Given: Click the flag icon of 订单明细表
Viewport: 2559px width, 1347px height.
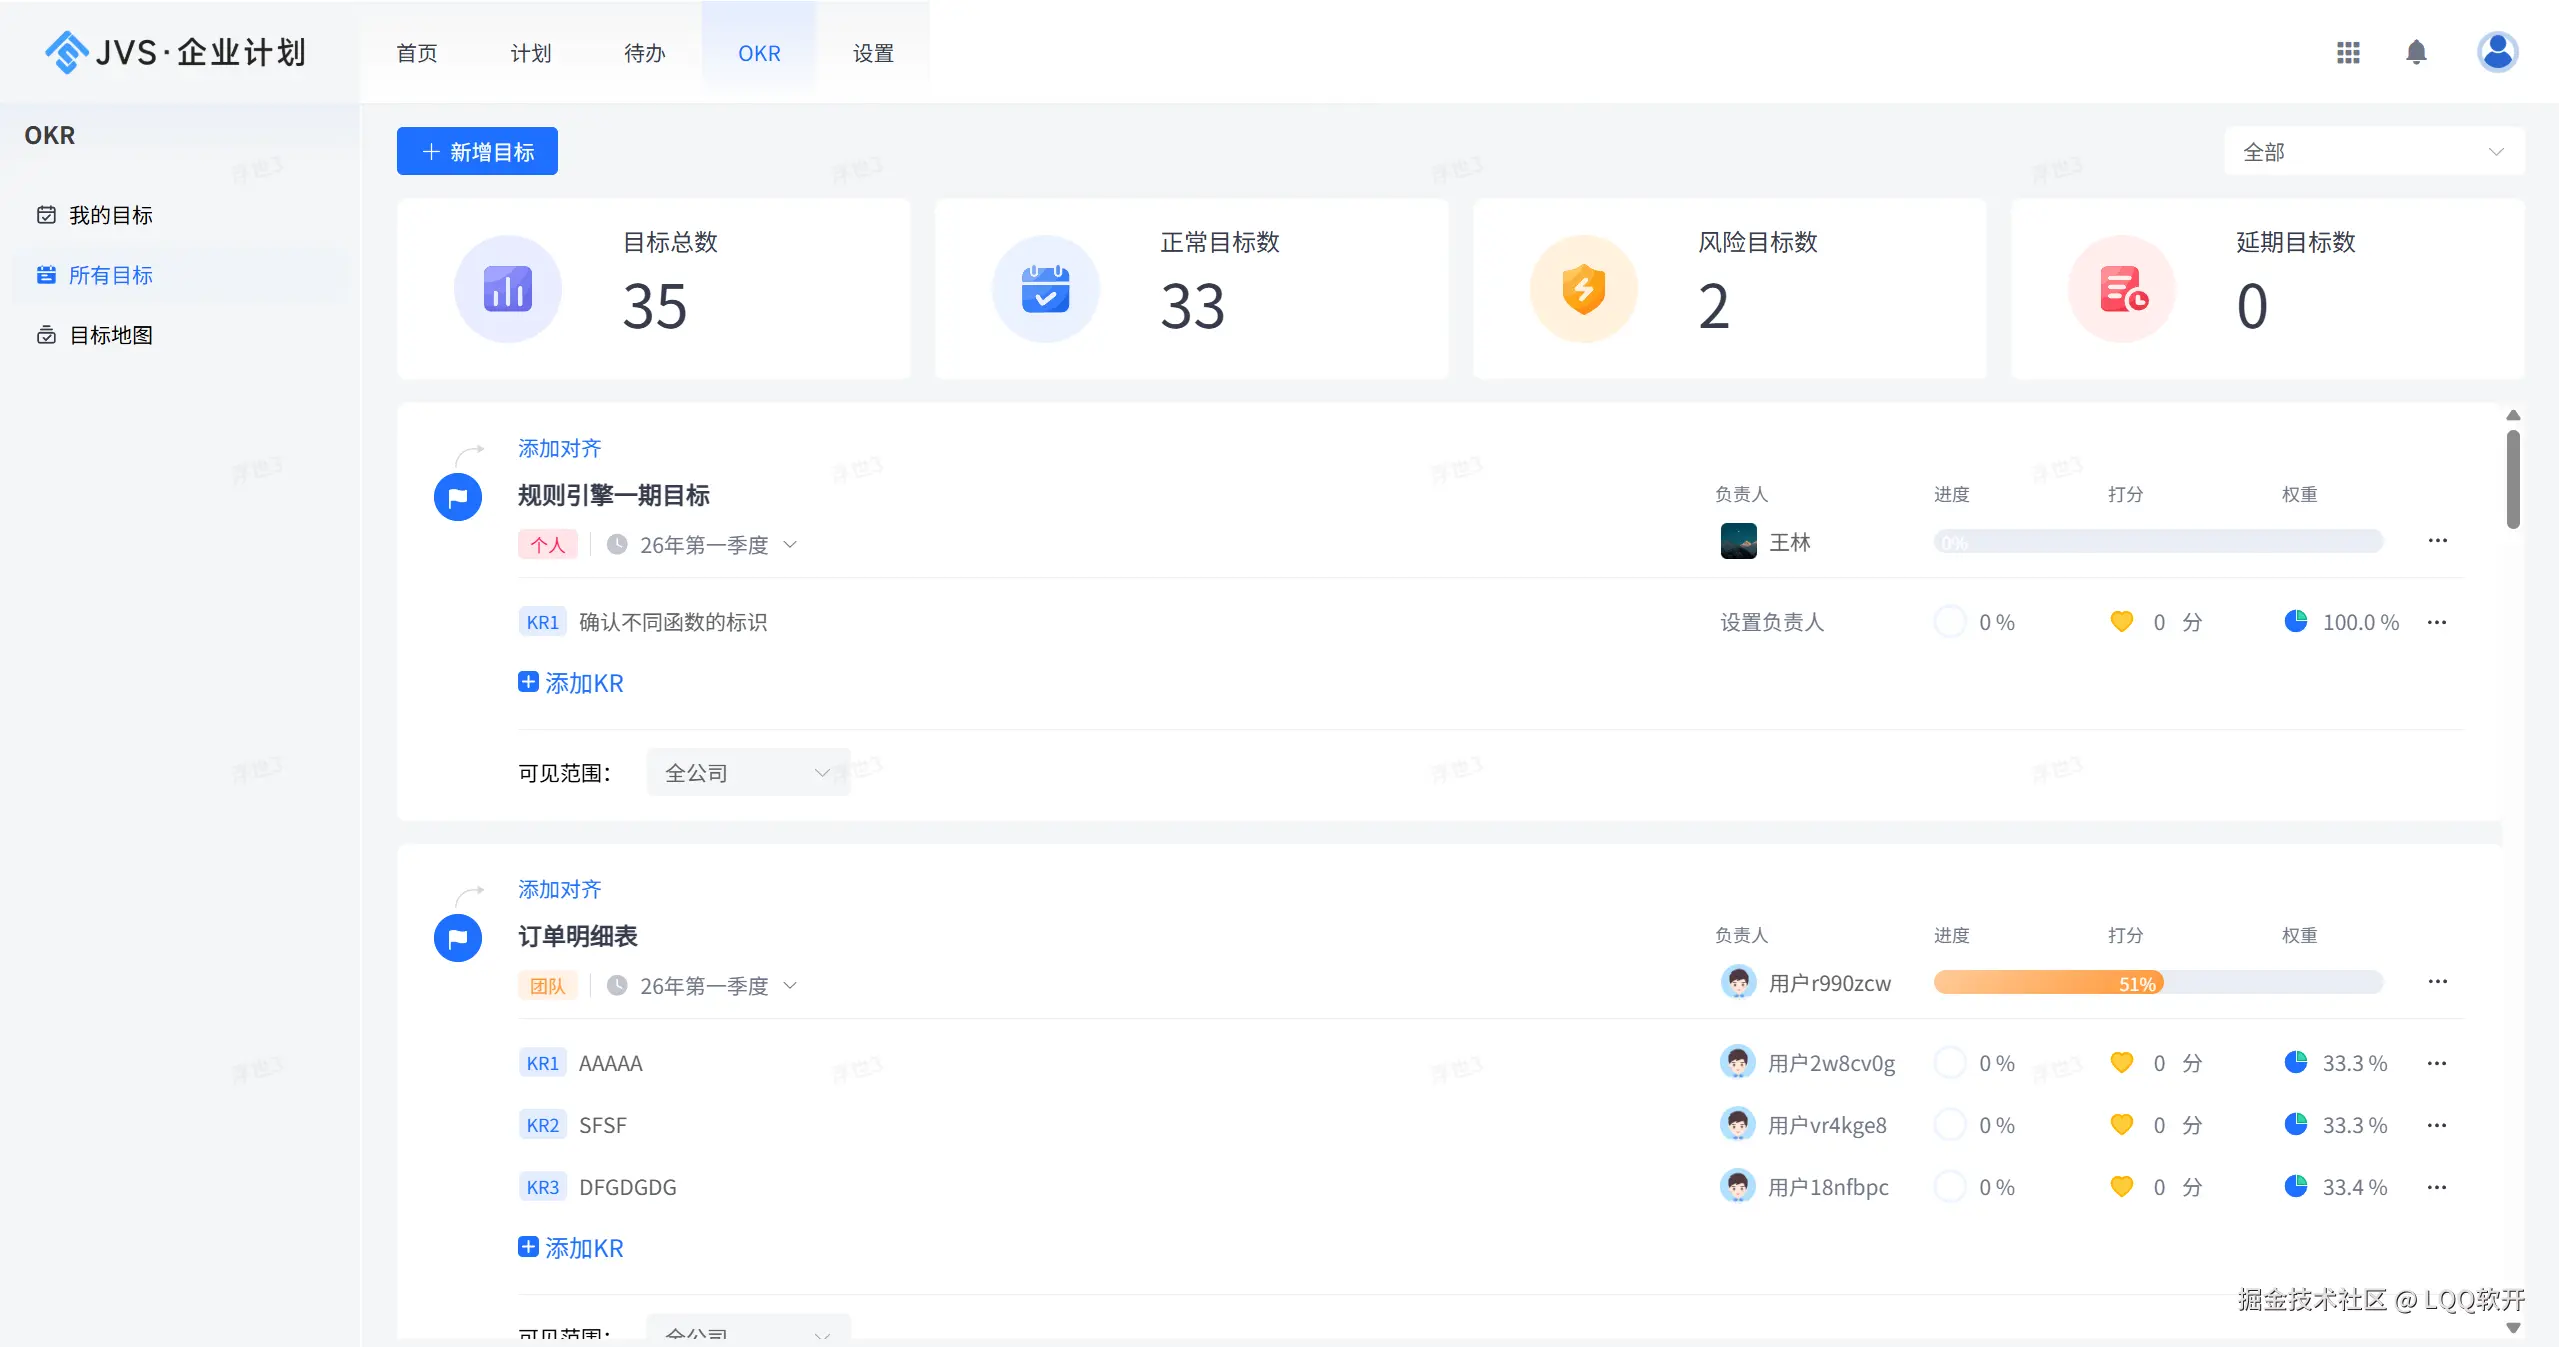Looking at the screenshot, I should 458,938.
